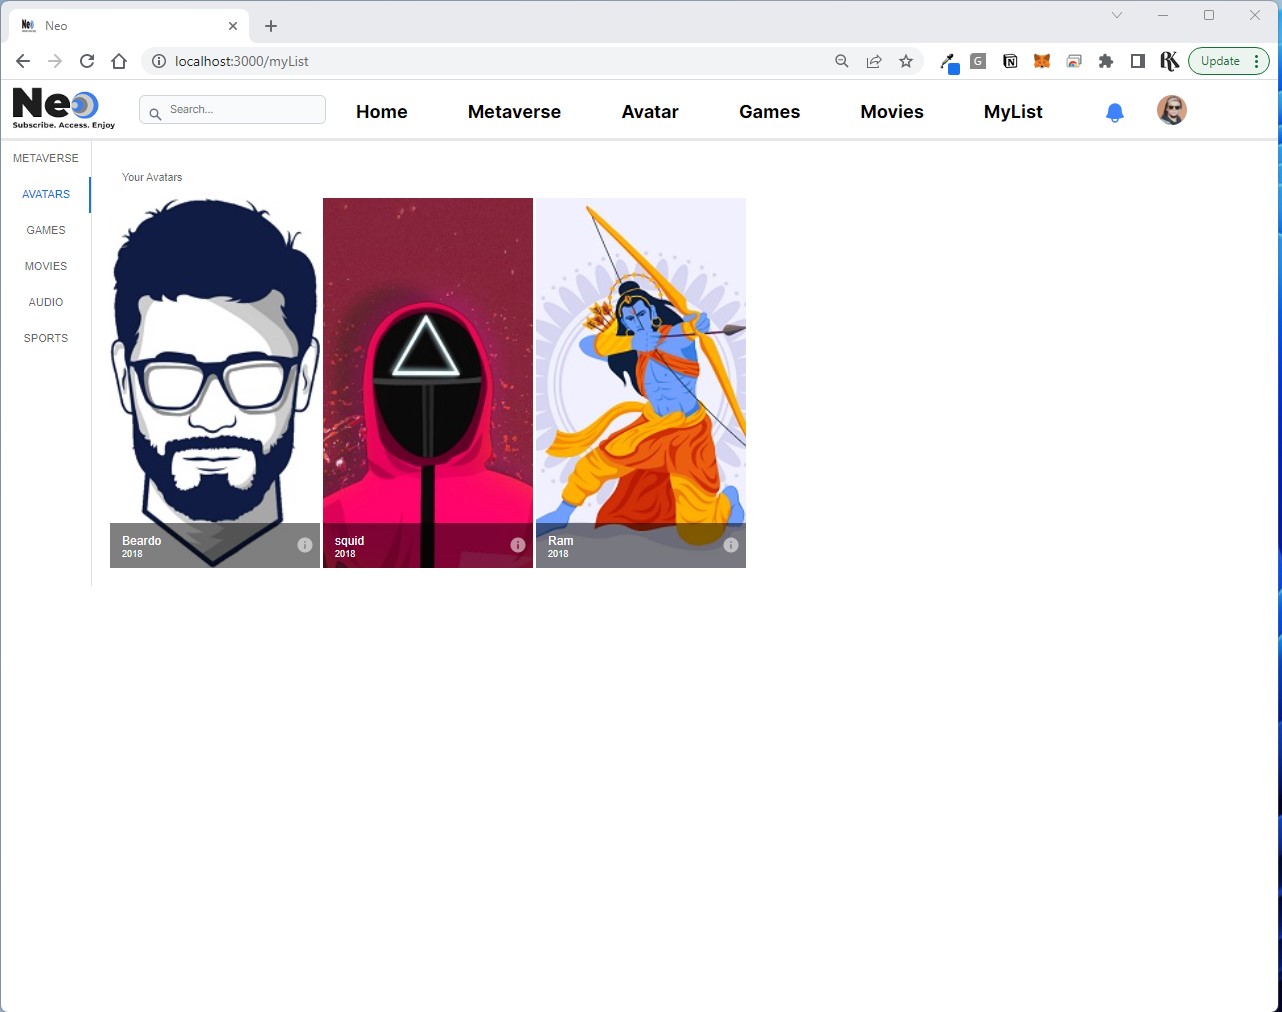The width and height of the screenshot is (1282, 1012).
Task: Open Avatar in top navigation
Action: coord(650,112)
